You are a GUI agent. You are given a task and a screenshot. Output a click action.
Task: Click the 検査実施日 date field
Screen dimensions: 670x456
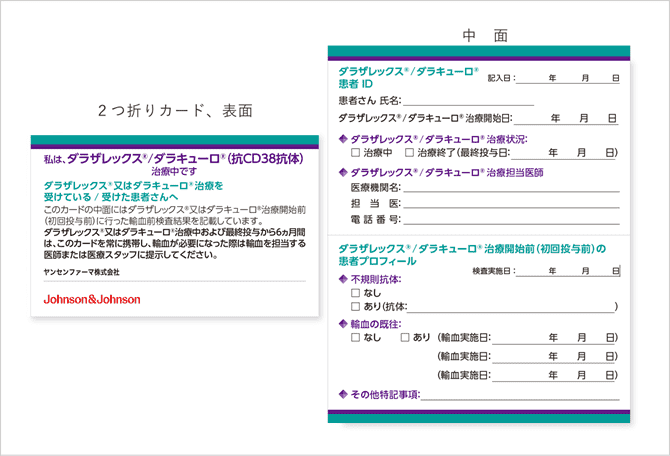click(x=568, y=271)
